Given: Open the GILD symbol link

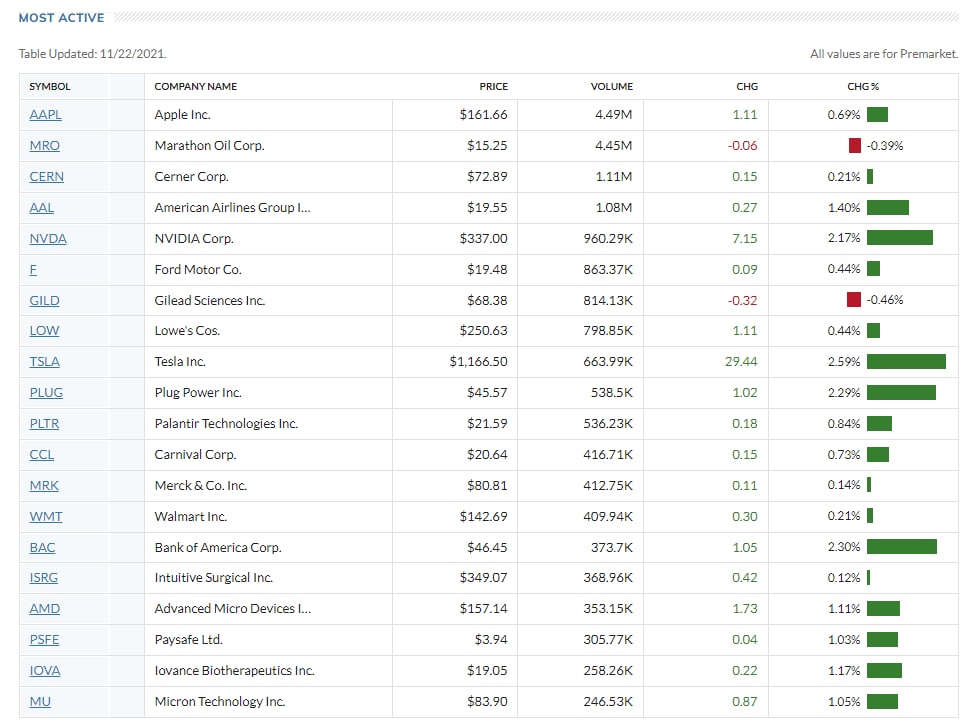Looking at the screenshot, I should click(45, 301).
